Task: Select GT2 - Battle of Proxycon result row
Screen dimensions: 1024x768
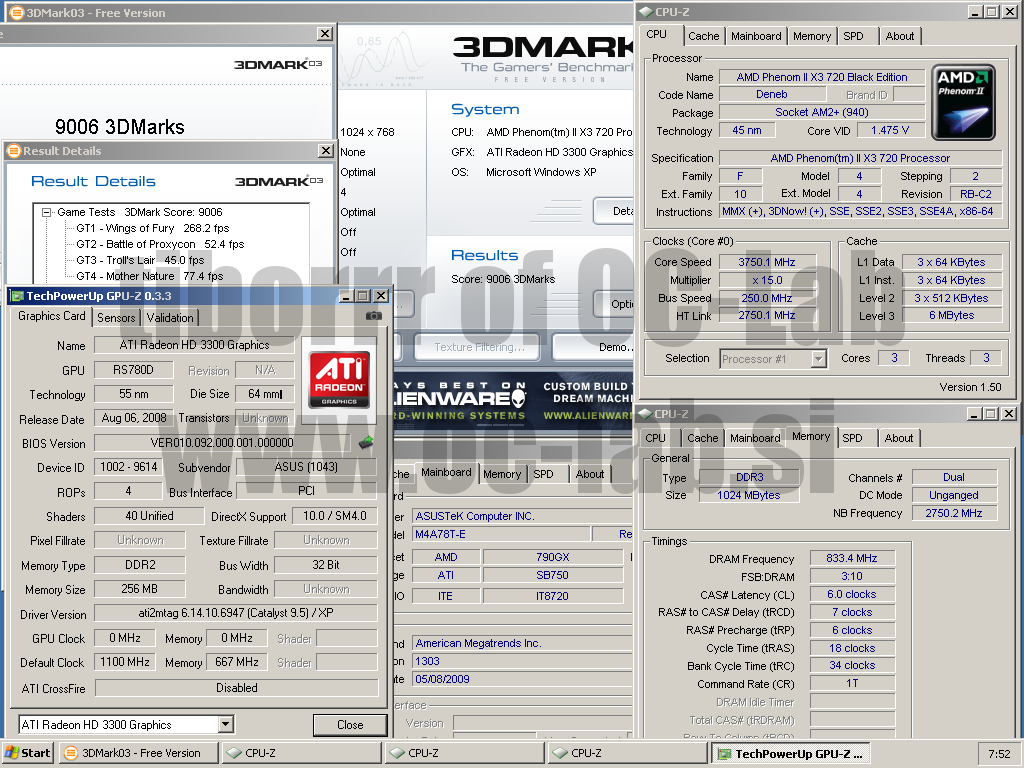Action: click(x=160, y=244)
